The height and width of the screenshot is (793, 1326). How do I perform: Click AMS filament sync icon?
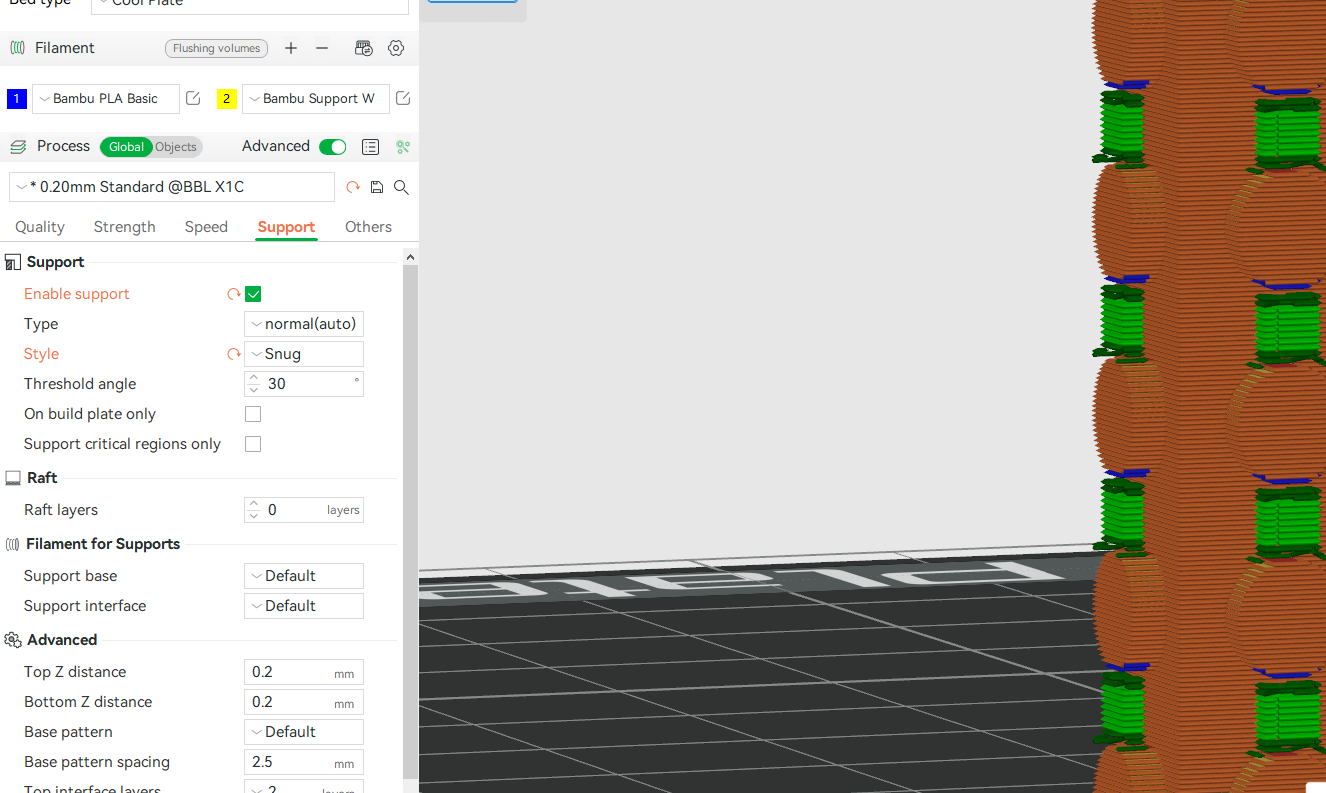click(364, 48)
